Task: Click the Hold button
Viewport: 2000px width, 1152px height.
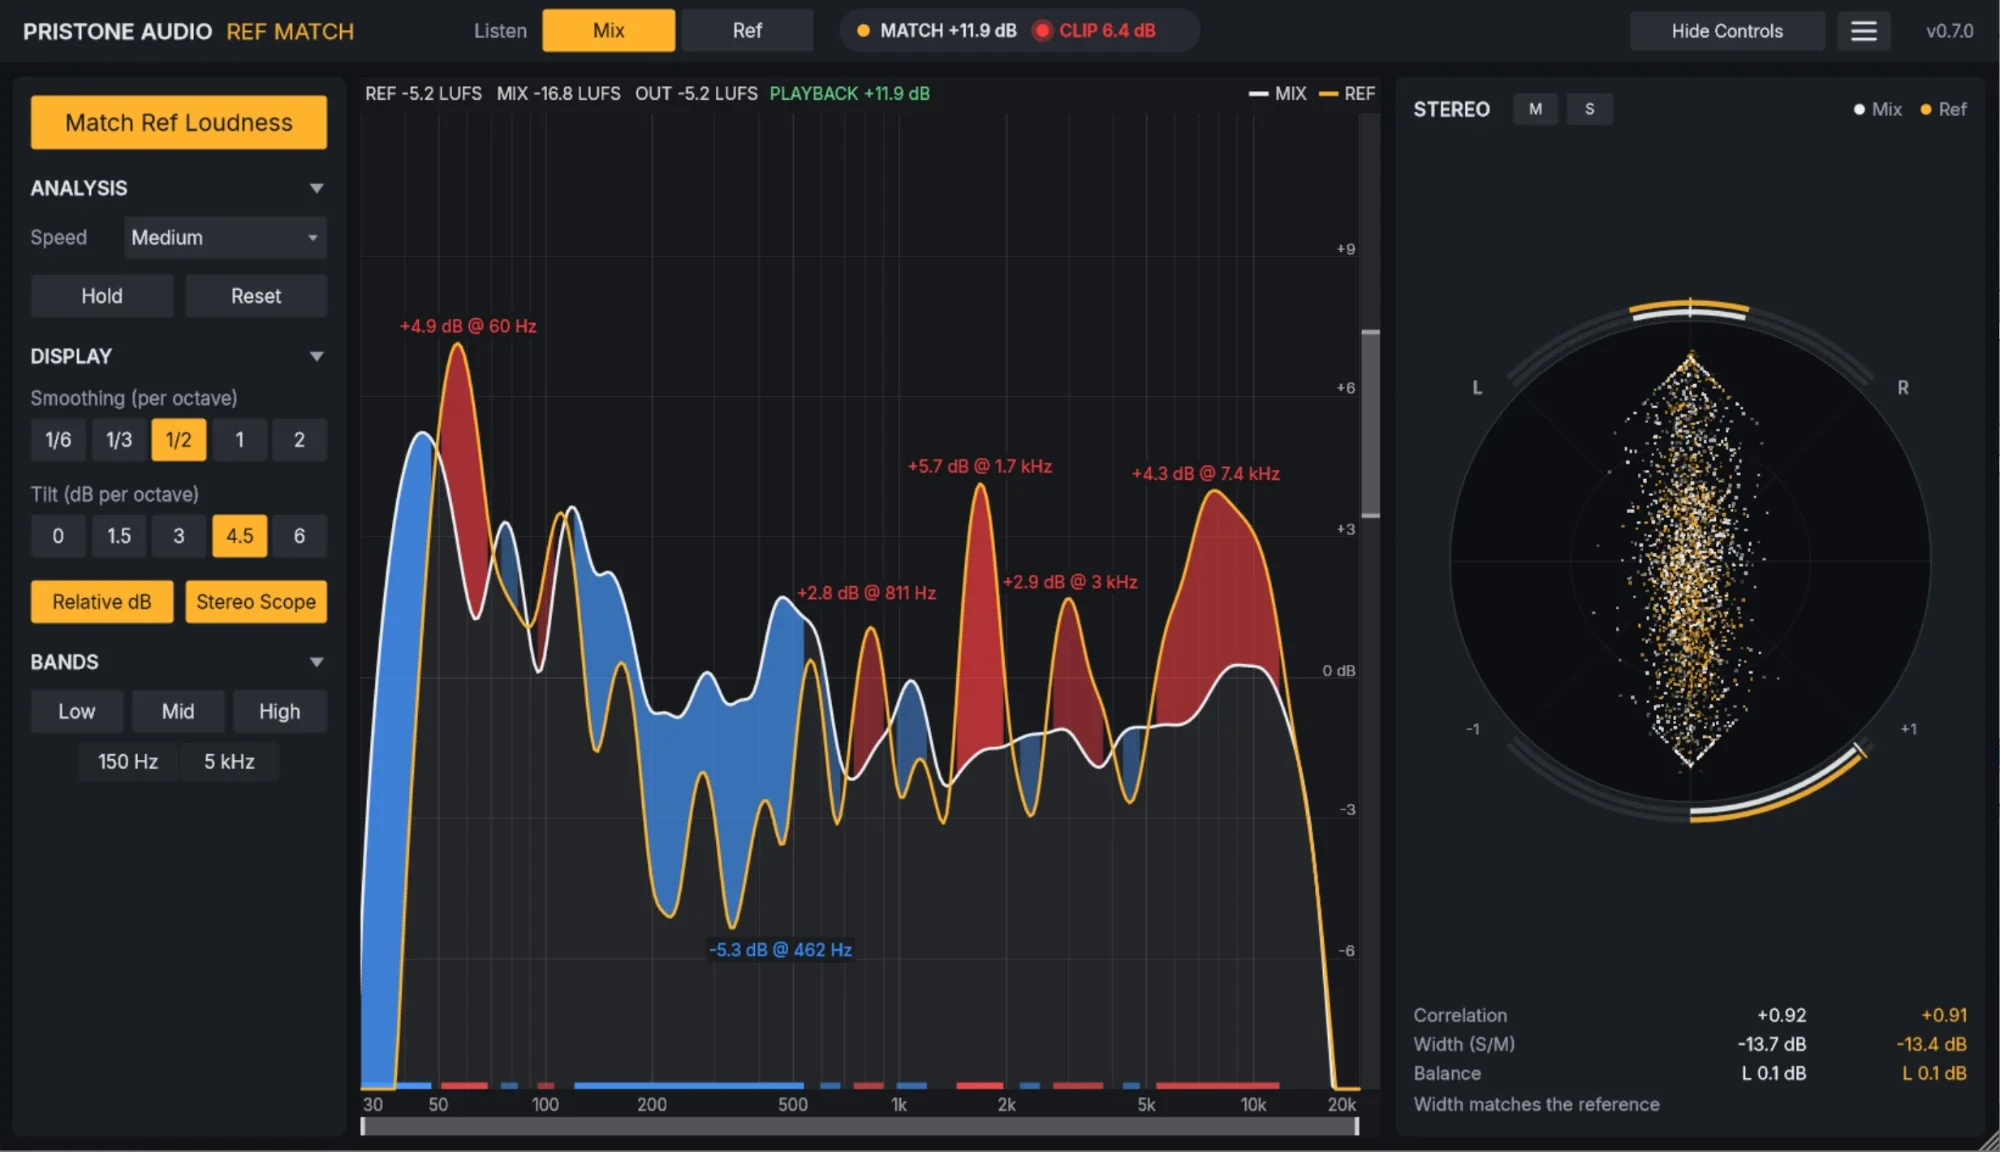Action: coord(102,296)
